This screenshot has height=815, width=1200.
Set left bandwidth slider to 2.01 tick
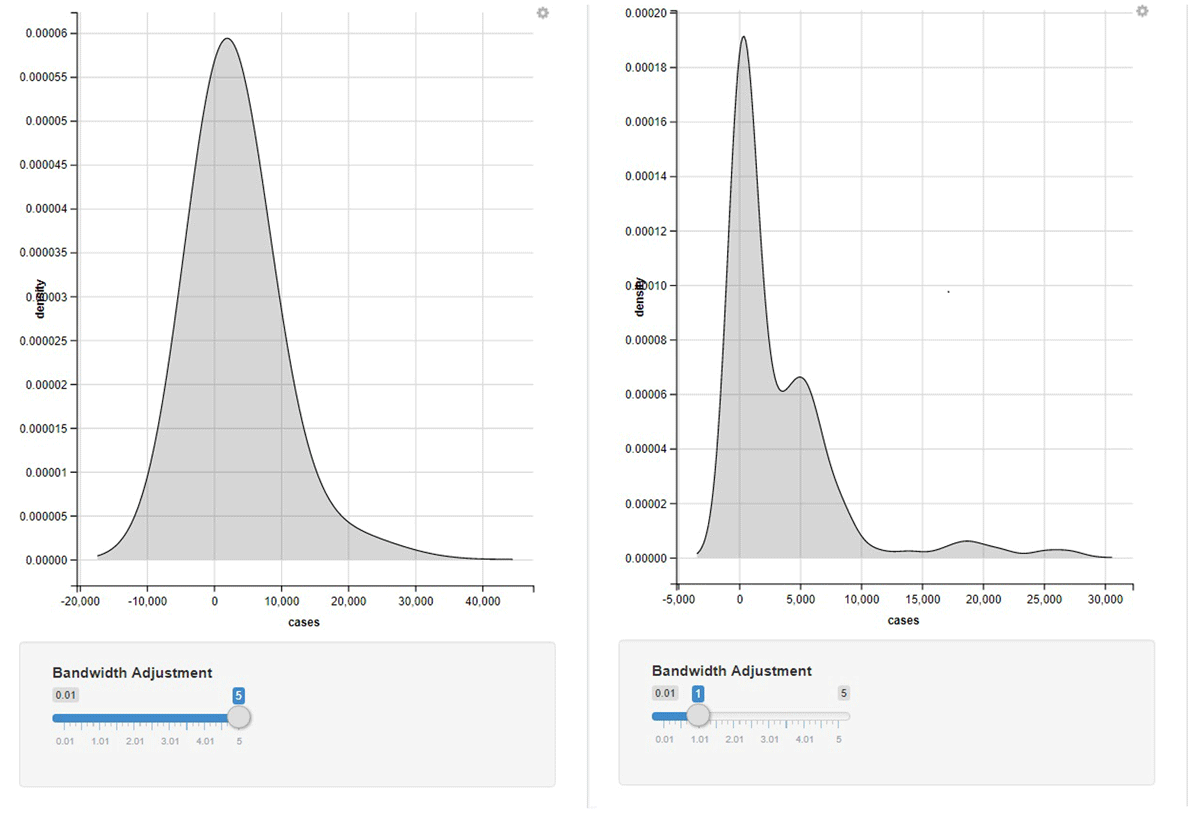click(x=135, y=718)
